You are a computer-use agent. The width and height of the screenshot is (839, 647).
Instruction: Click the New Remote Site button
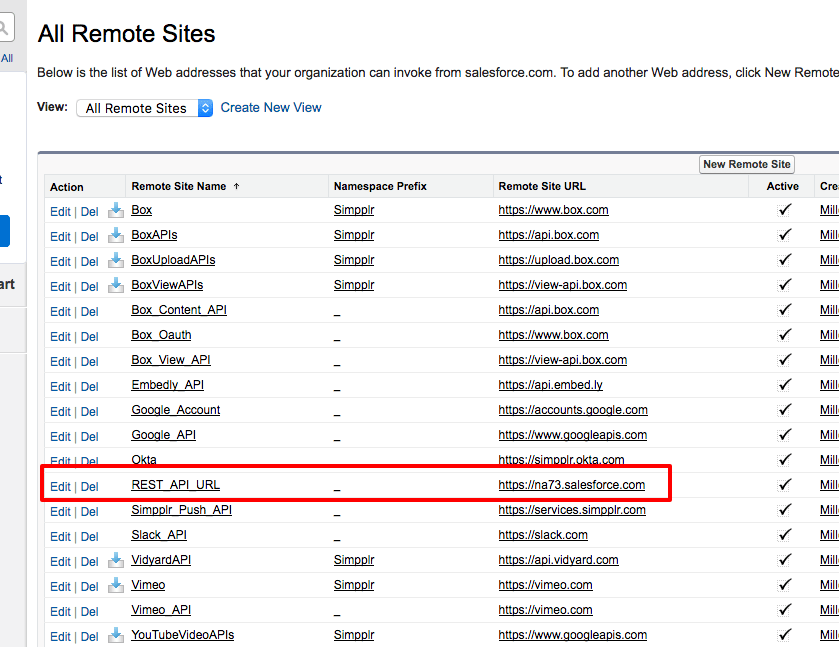click(x=746, y=164)
